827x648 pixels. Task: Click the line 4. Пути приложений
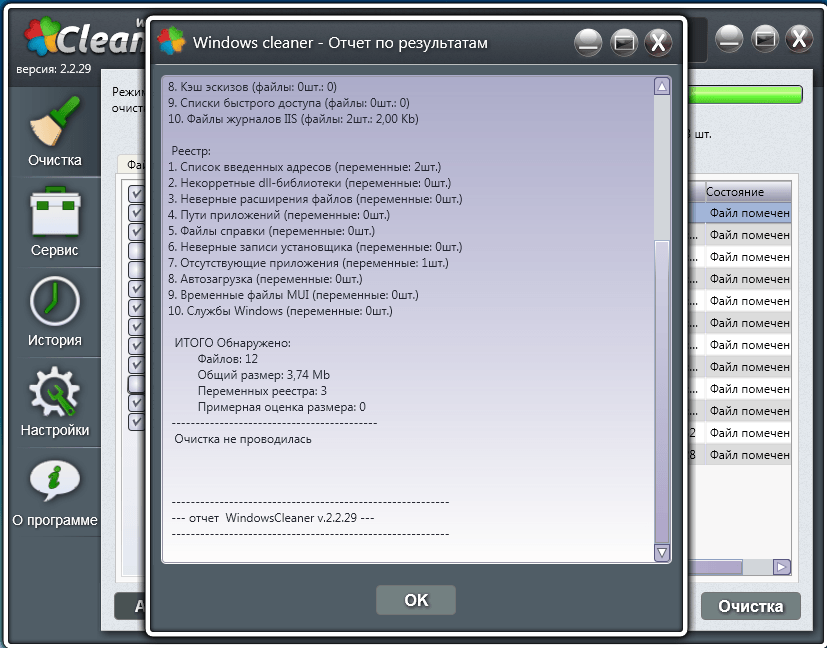click(x=278, y=215)
